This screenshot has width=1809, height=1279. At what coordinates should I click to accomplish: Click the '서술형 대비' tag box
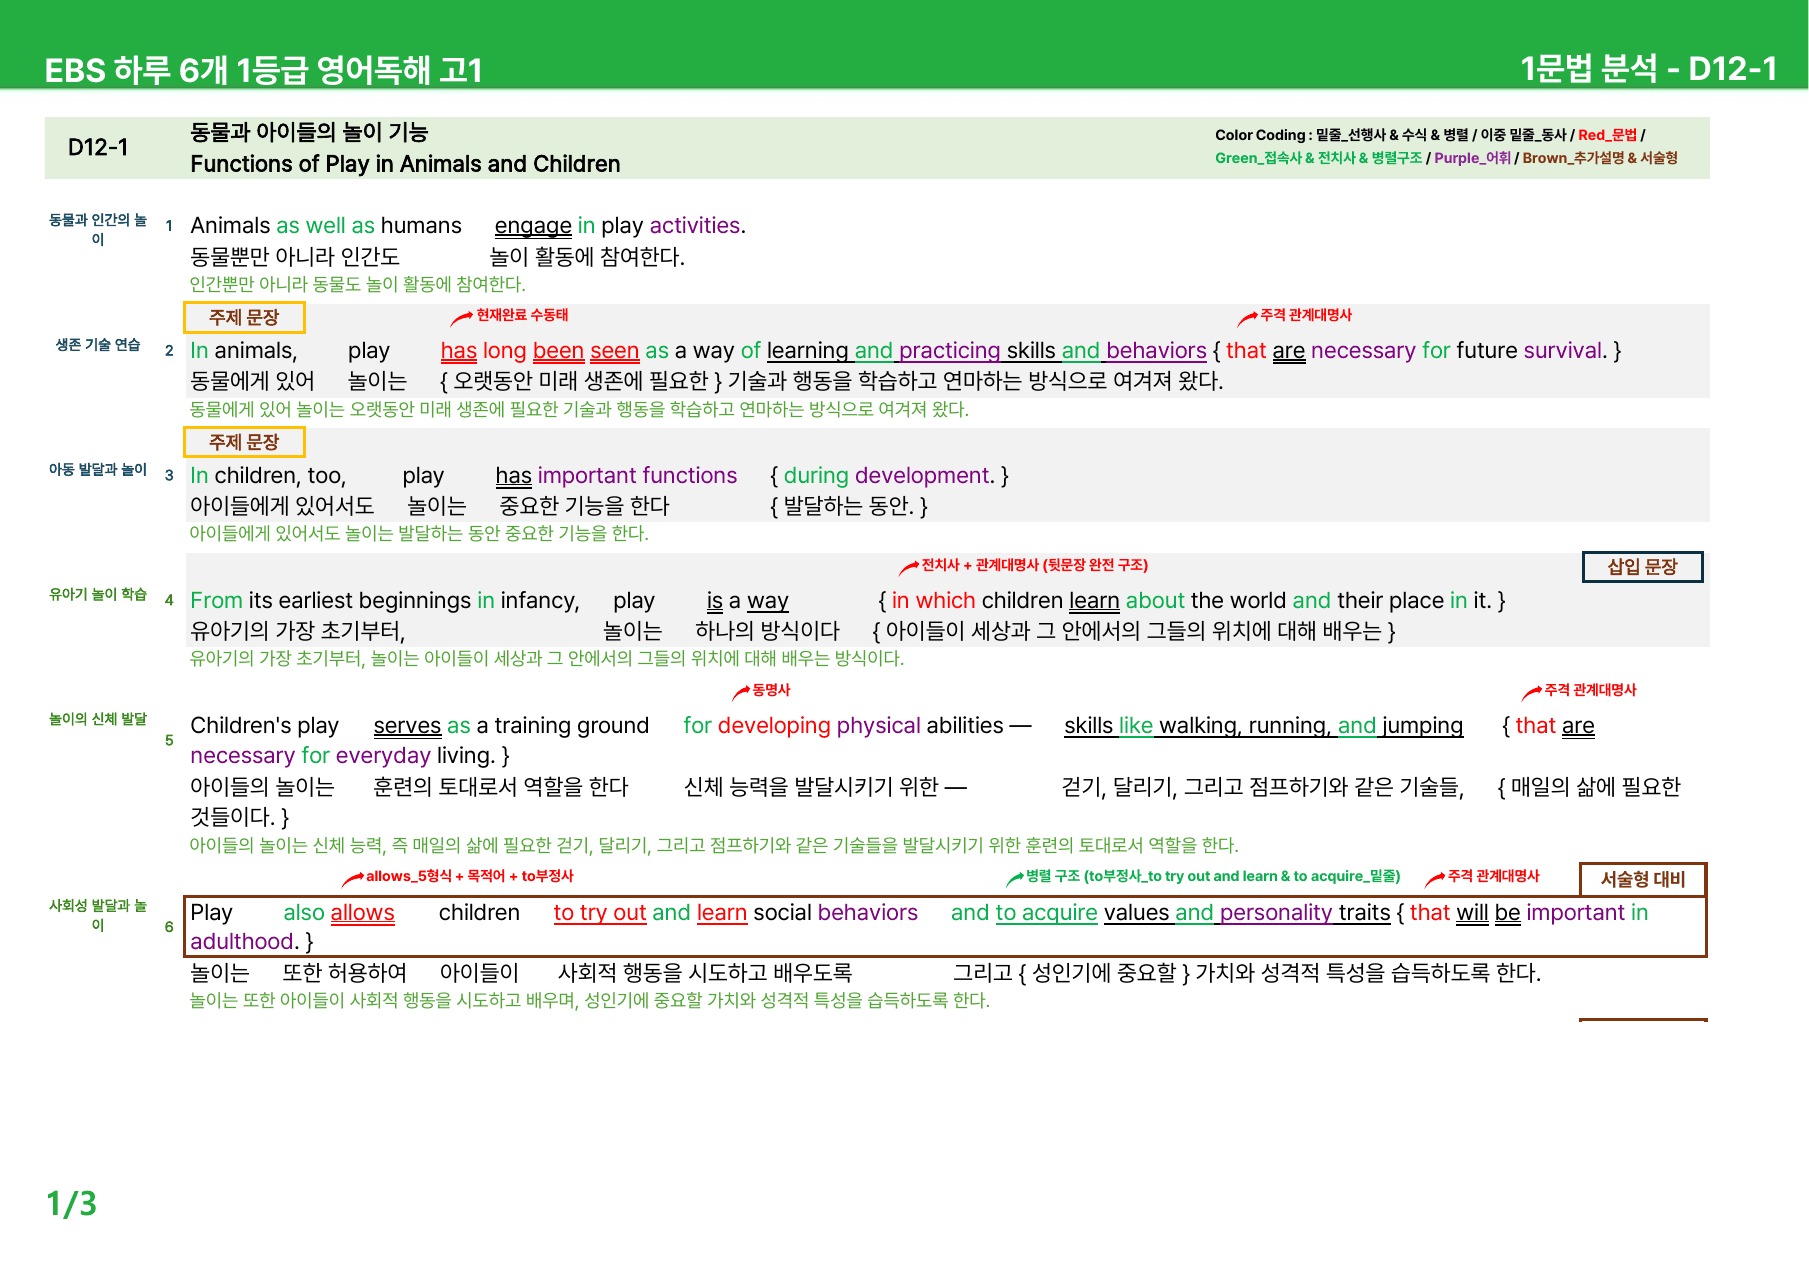pos(1642,879)
